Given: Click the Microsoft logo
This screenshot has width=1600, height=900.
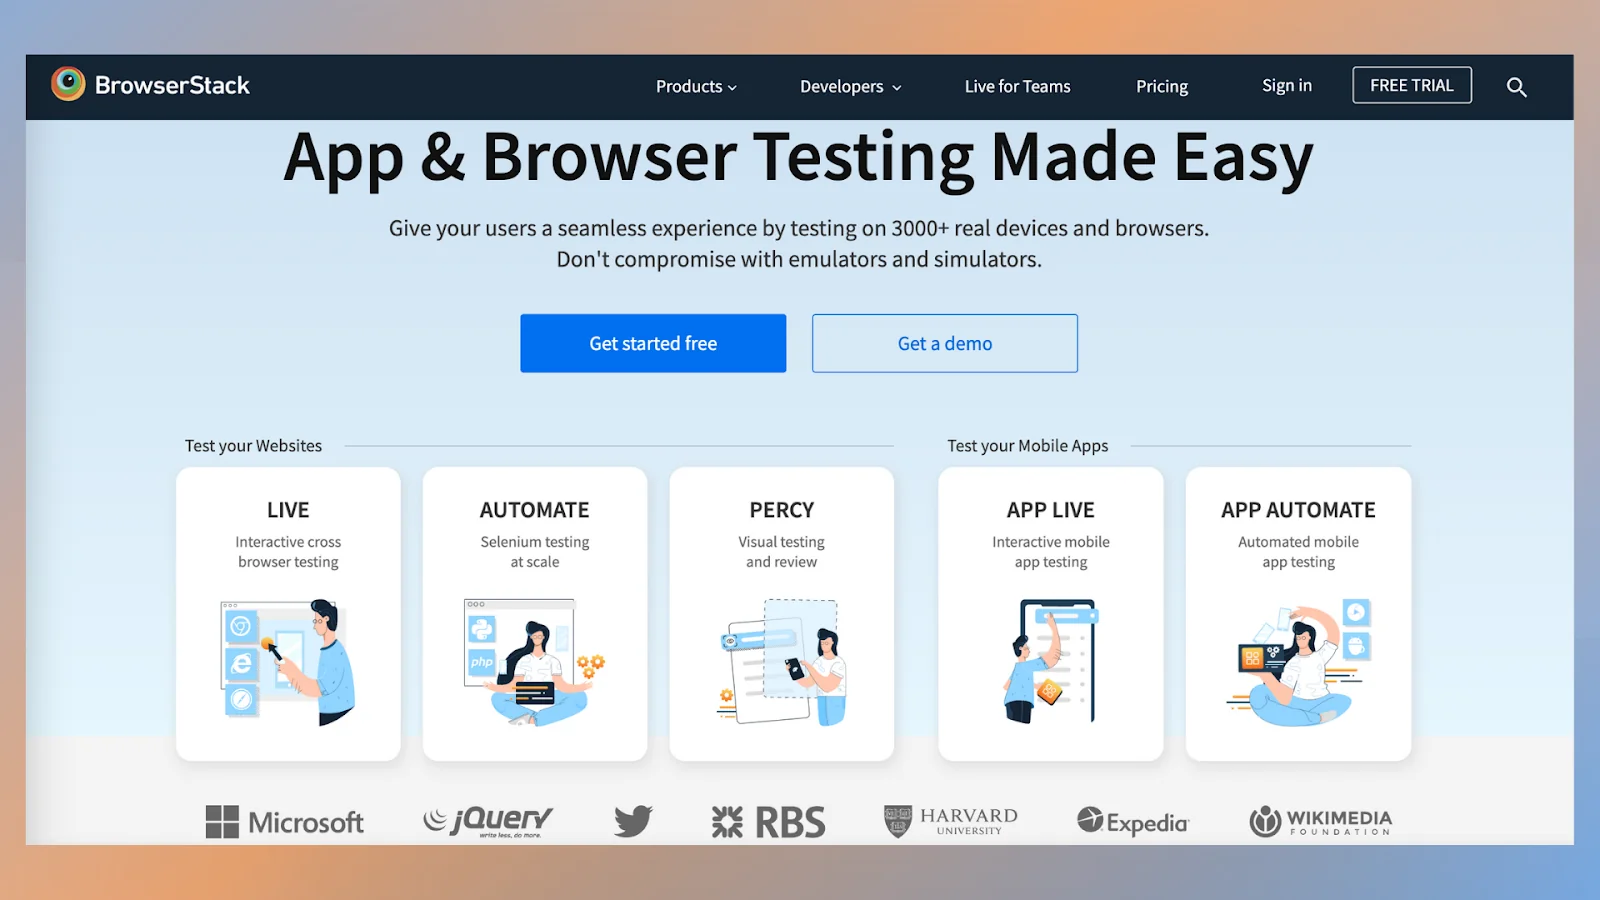Looking at the screenshot, I should pos(285,822).
